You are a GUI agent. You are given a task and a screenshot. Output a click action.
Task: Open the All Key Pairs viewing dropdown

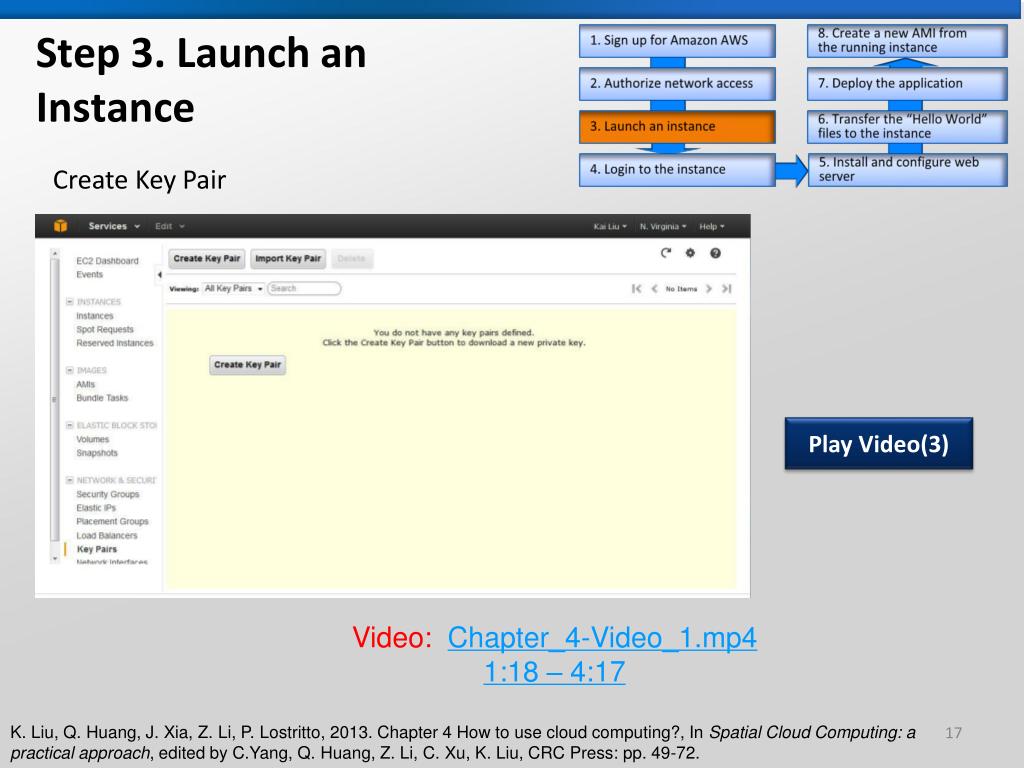coord(233,288)
